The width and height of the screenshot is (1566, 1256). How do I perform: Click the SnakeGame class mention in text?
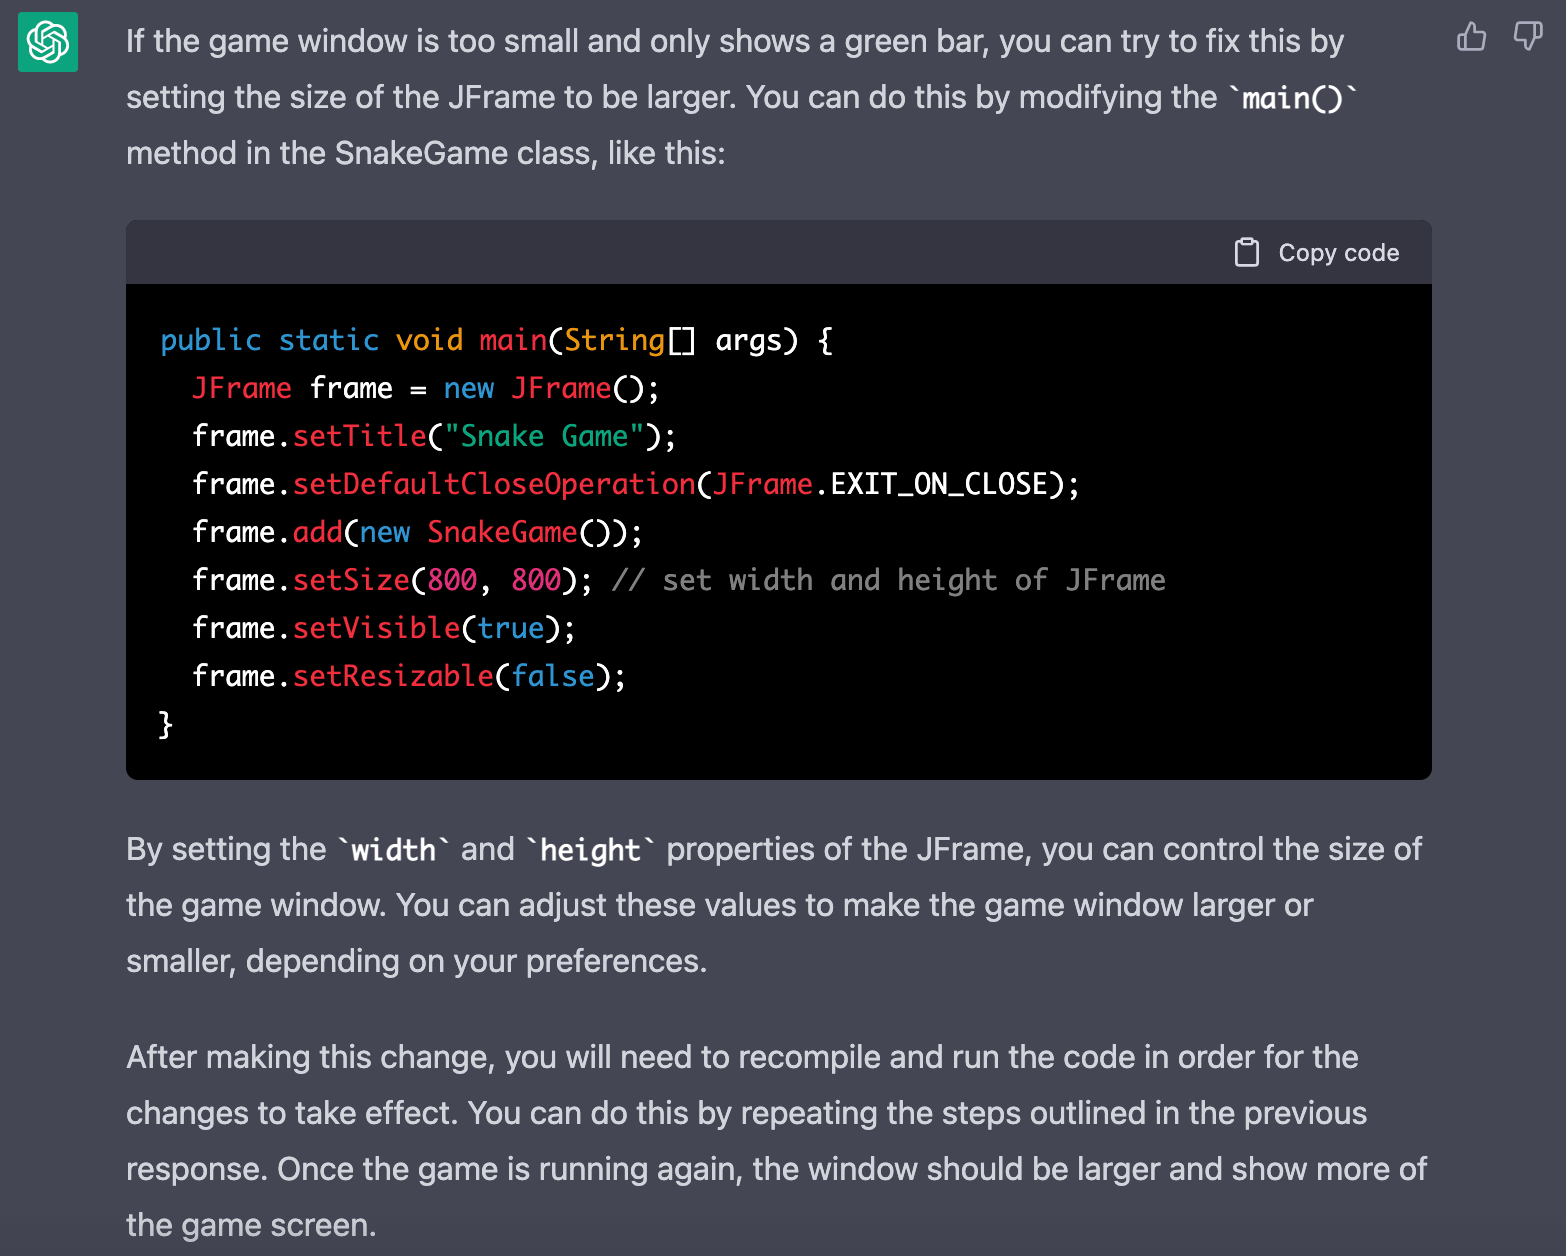417,152
